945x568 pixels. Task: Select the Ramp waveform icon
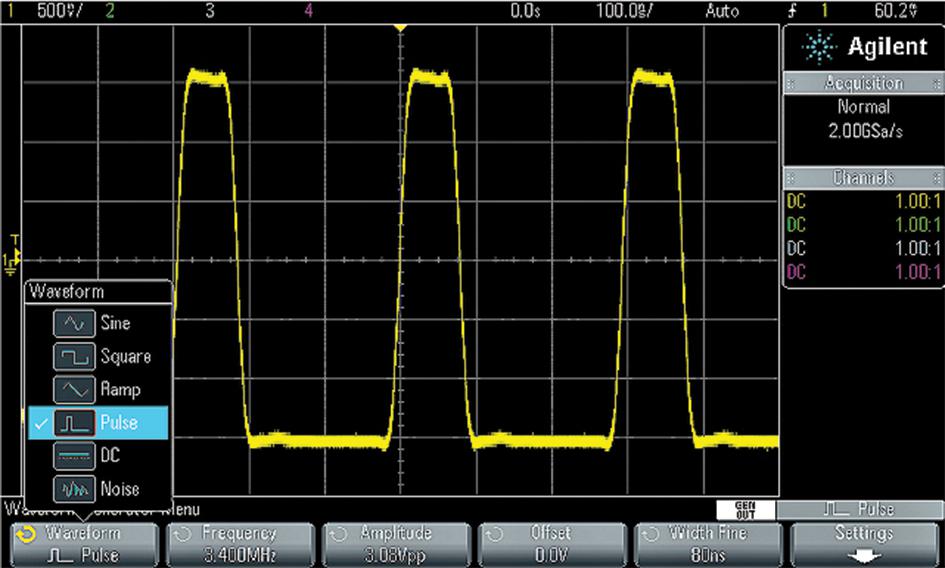(x=74, y=390)
